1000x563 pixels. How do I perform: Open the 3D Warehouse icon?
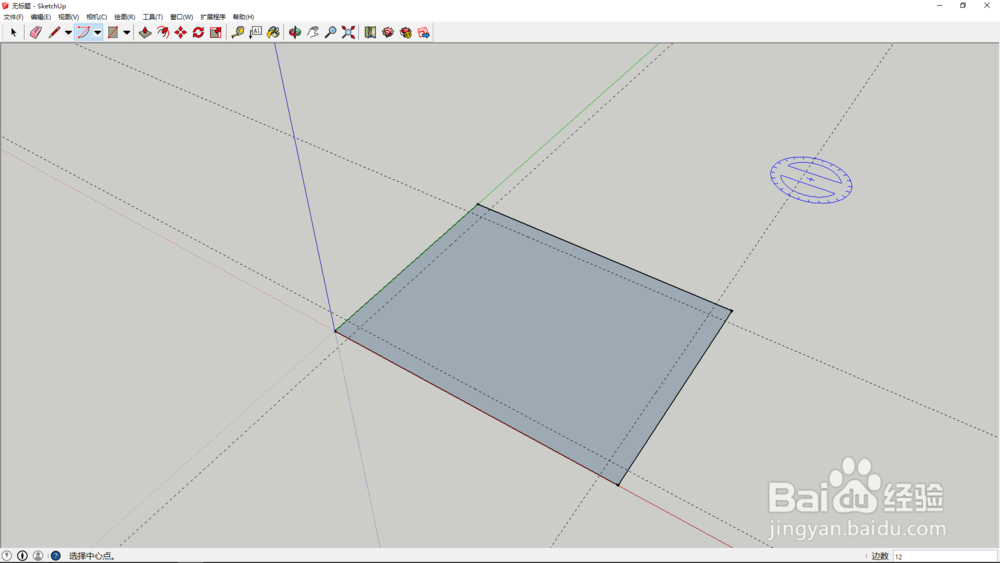(388, 32)
